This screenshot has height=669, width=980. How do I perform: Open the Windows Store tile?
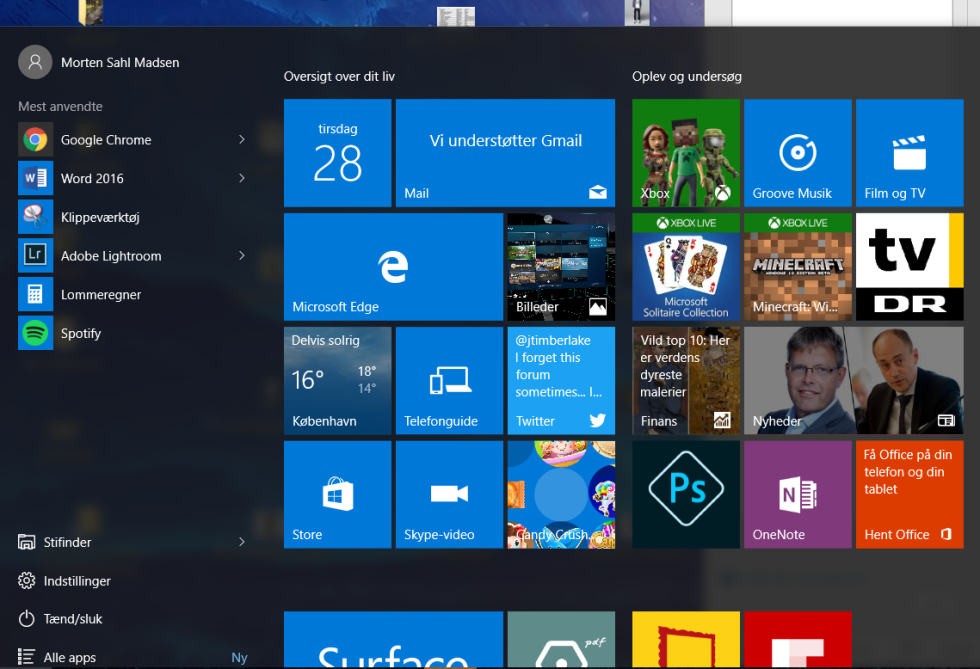pyautogui.click(x=337, y=494)
